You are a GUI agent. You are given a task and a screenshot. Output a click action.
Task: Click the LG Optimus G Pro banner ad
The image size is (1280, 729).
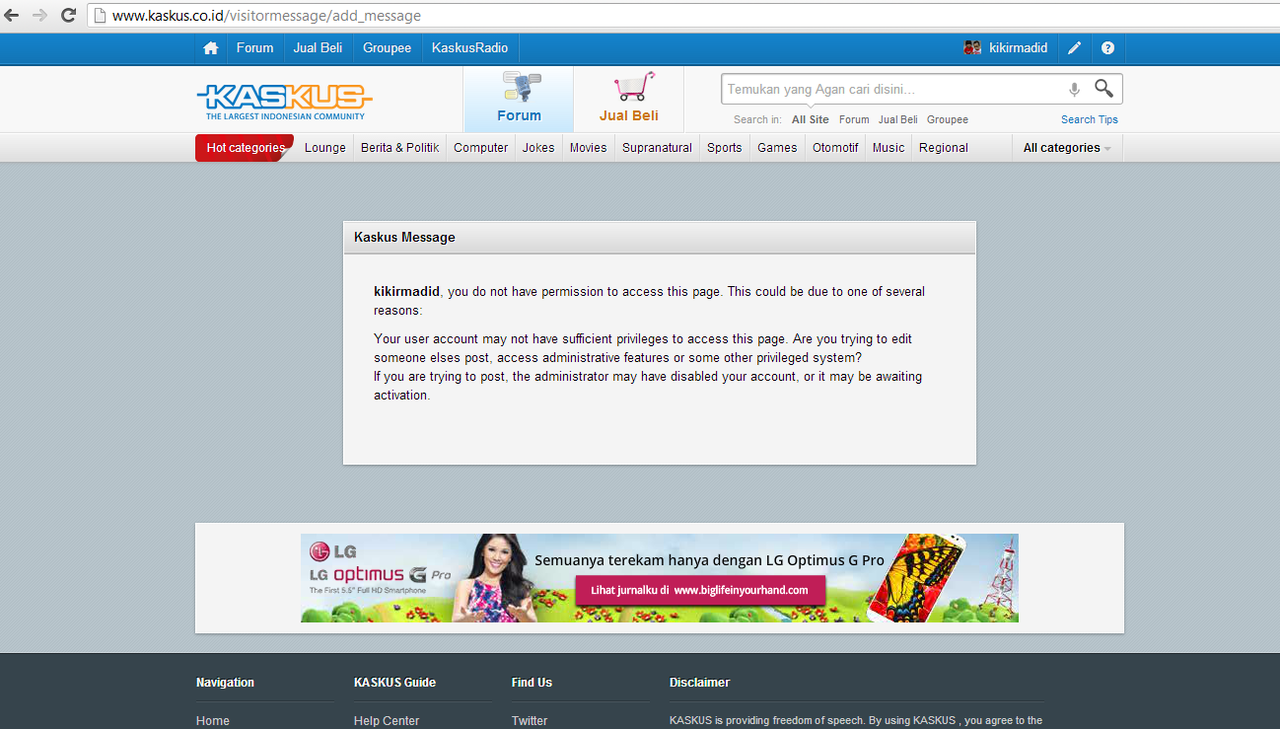[x=660, y=578]
